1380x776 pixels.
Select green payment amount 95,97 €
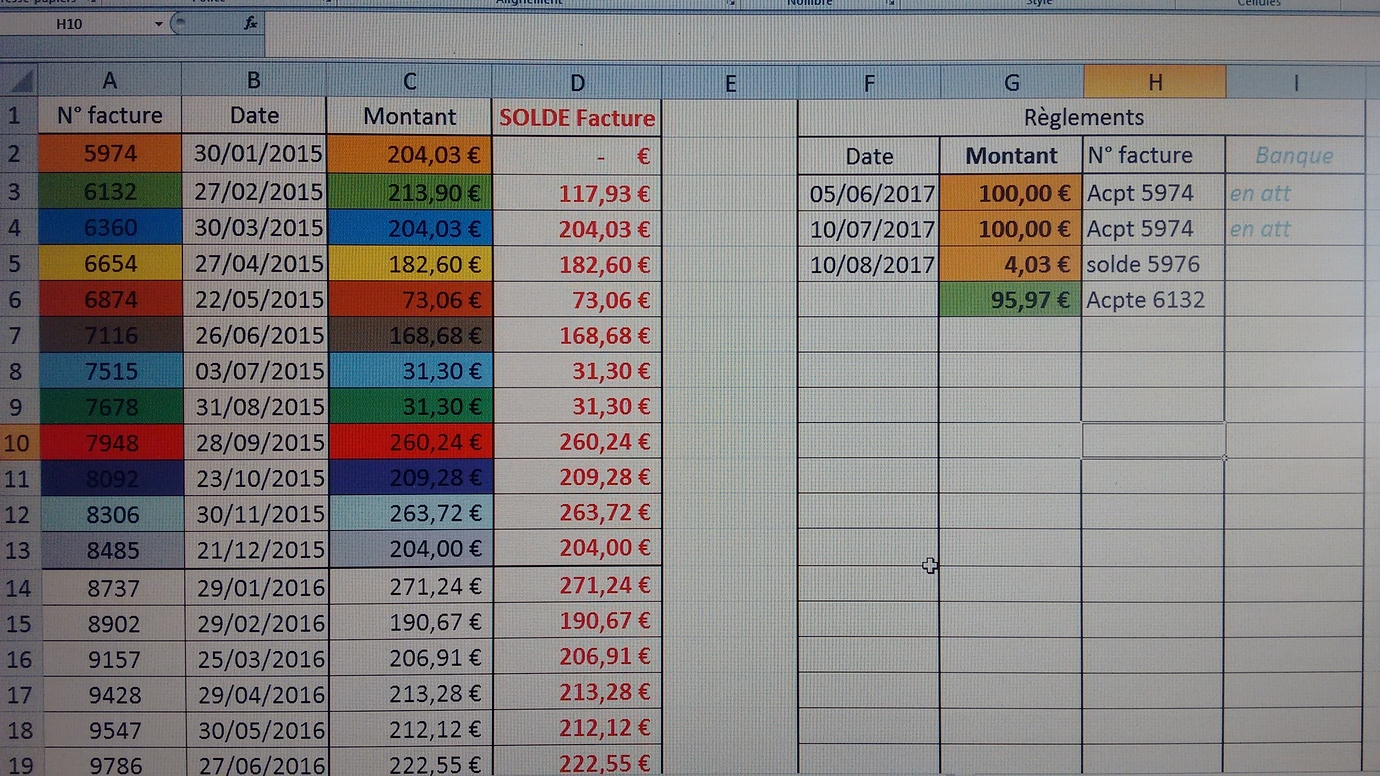(1011, 300)
